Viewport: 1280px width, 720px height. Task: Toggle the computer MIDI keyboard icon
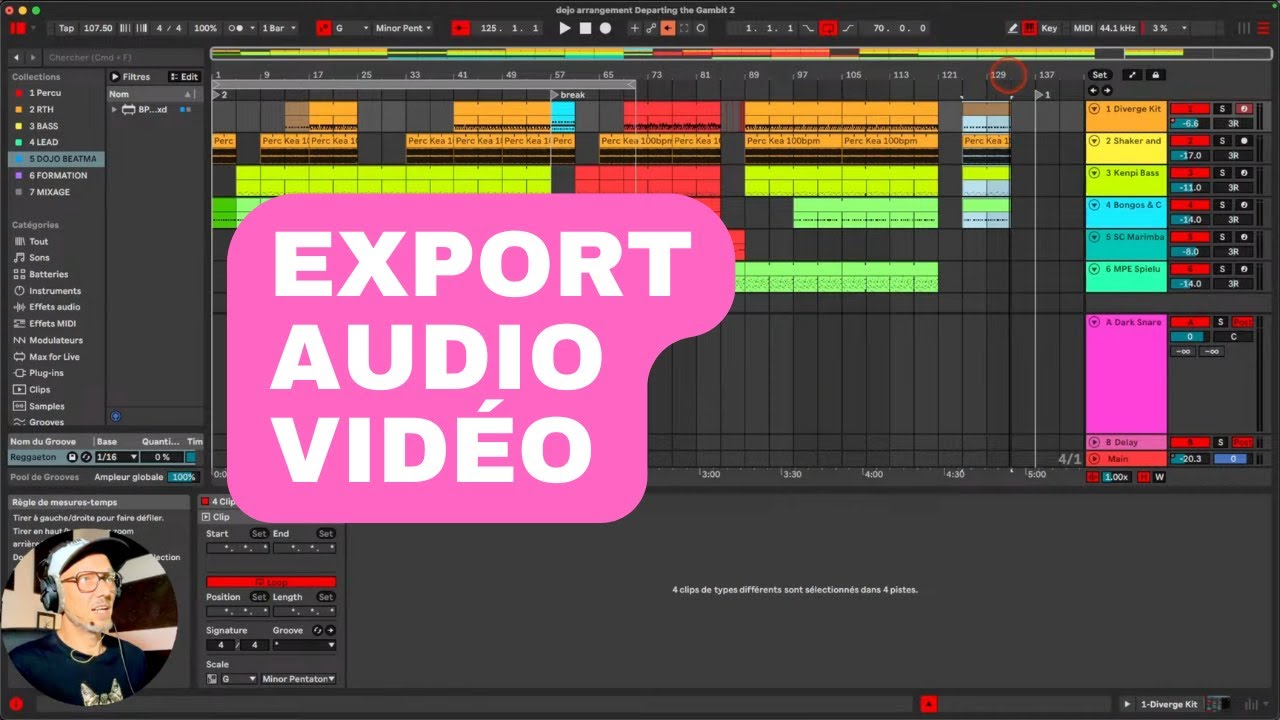coord(1029,28)
